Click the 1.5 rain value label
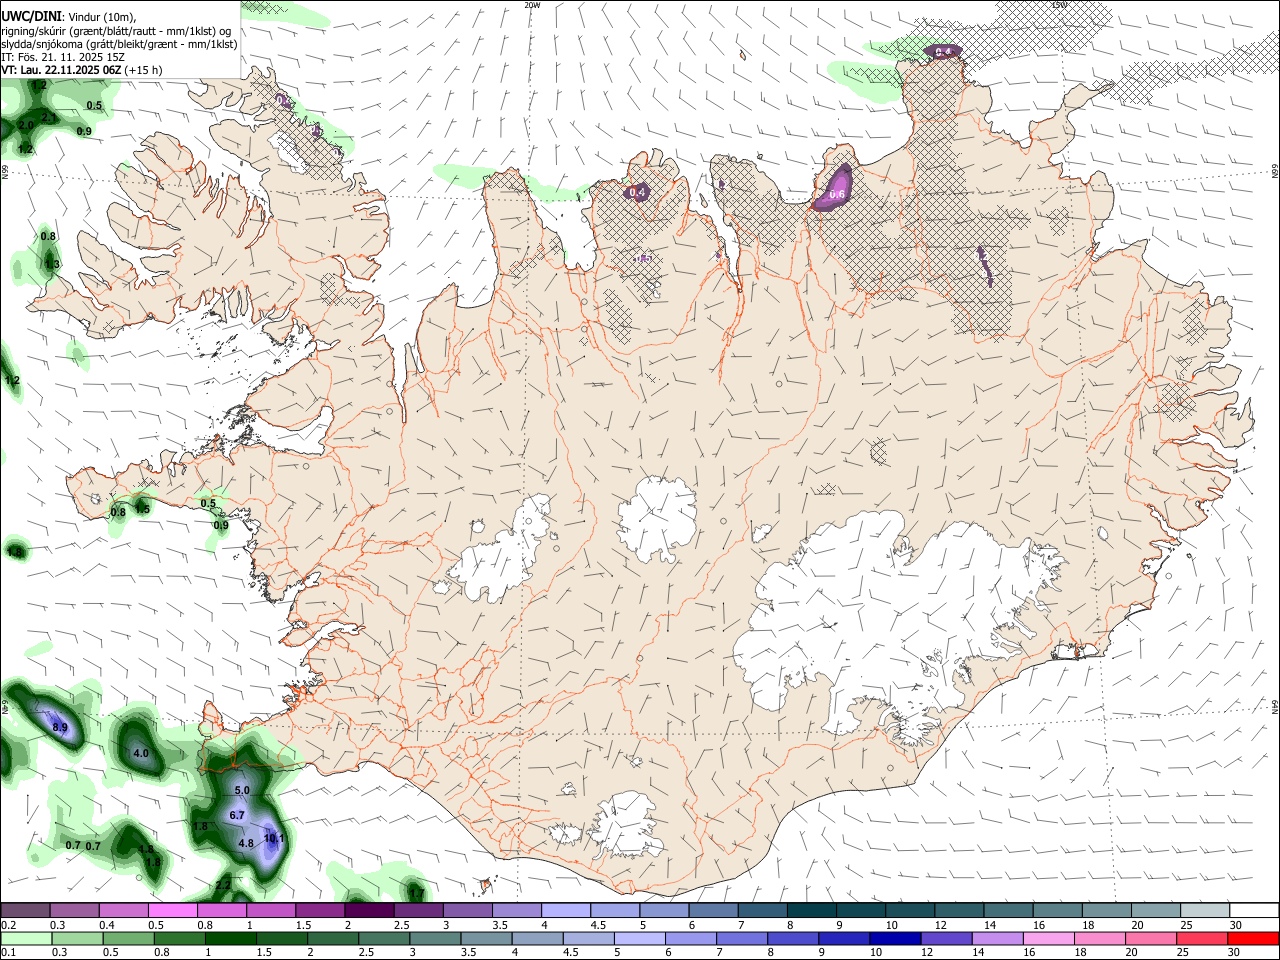This screenshot has width=1280, height=960. (142, 509)
